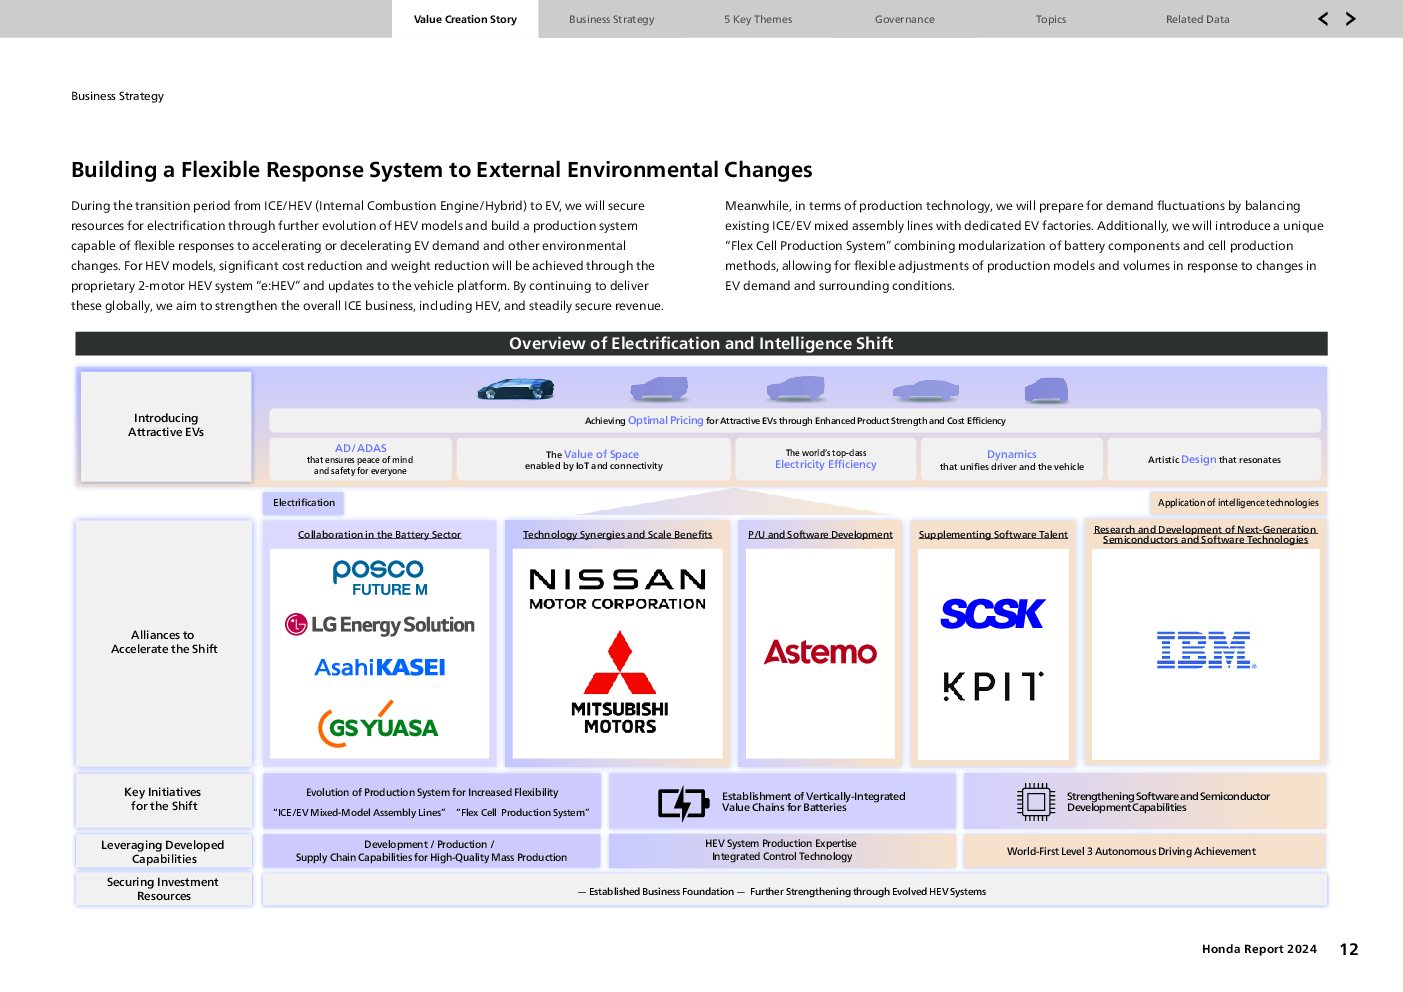This screenshot has width=1403, height=992.
Task: Select the Governance tab
Action: 904,19
